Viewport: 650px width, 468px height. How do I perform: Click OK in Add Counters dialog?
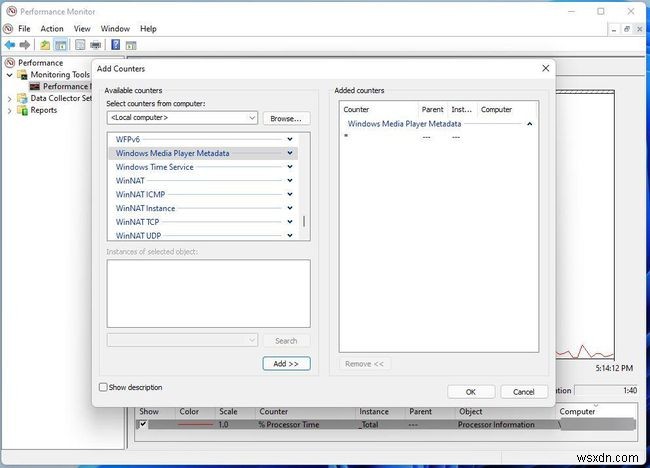coord(471,392)
